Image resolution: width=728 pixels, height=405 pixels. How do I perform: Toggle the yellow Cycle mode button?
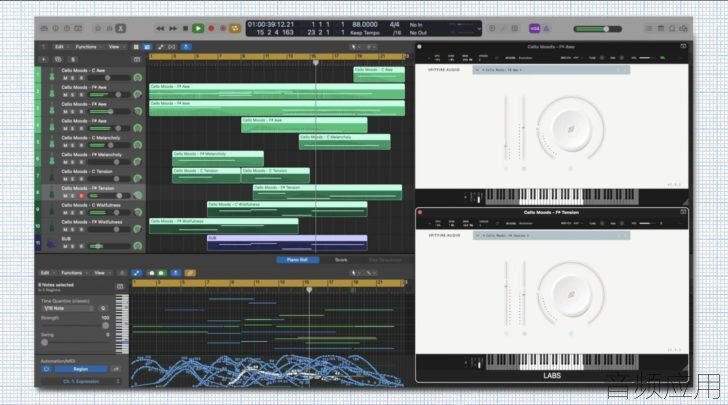(235, 28)
